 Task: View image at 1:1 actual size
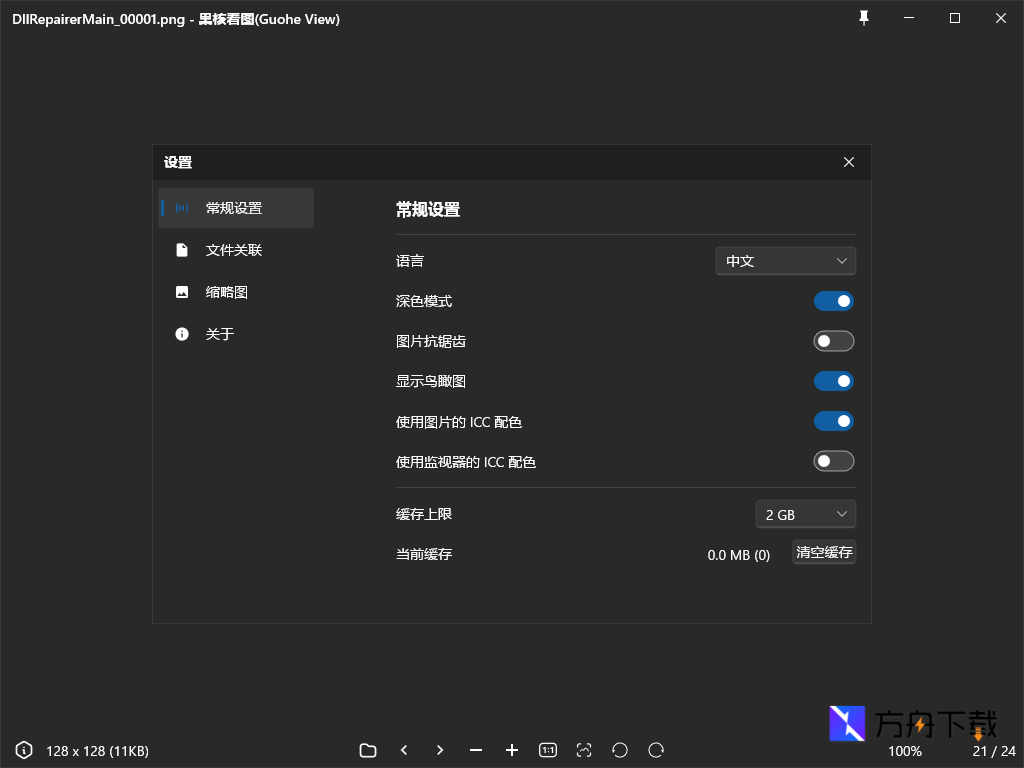[548, 750]
